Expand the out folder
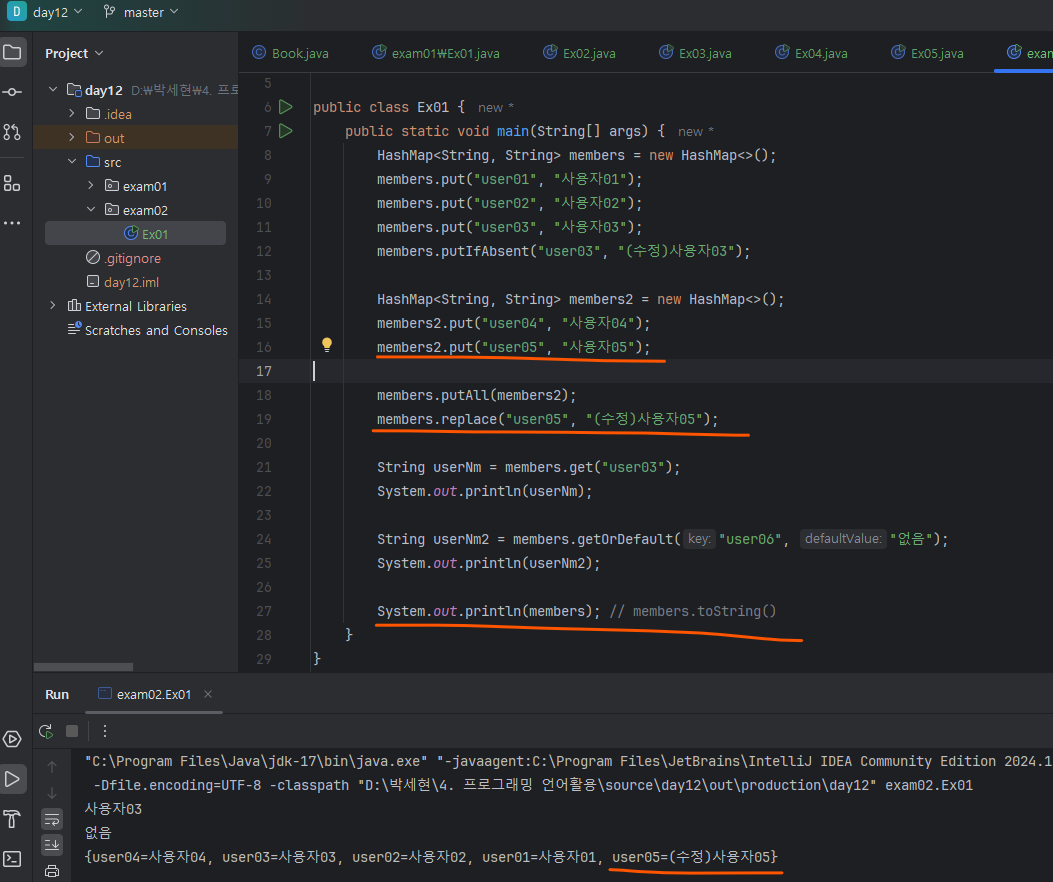The image size is (1053, 882). click(x=72, y=137)
